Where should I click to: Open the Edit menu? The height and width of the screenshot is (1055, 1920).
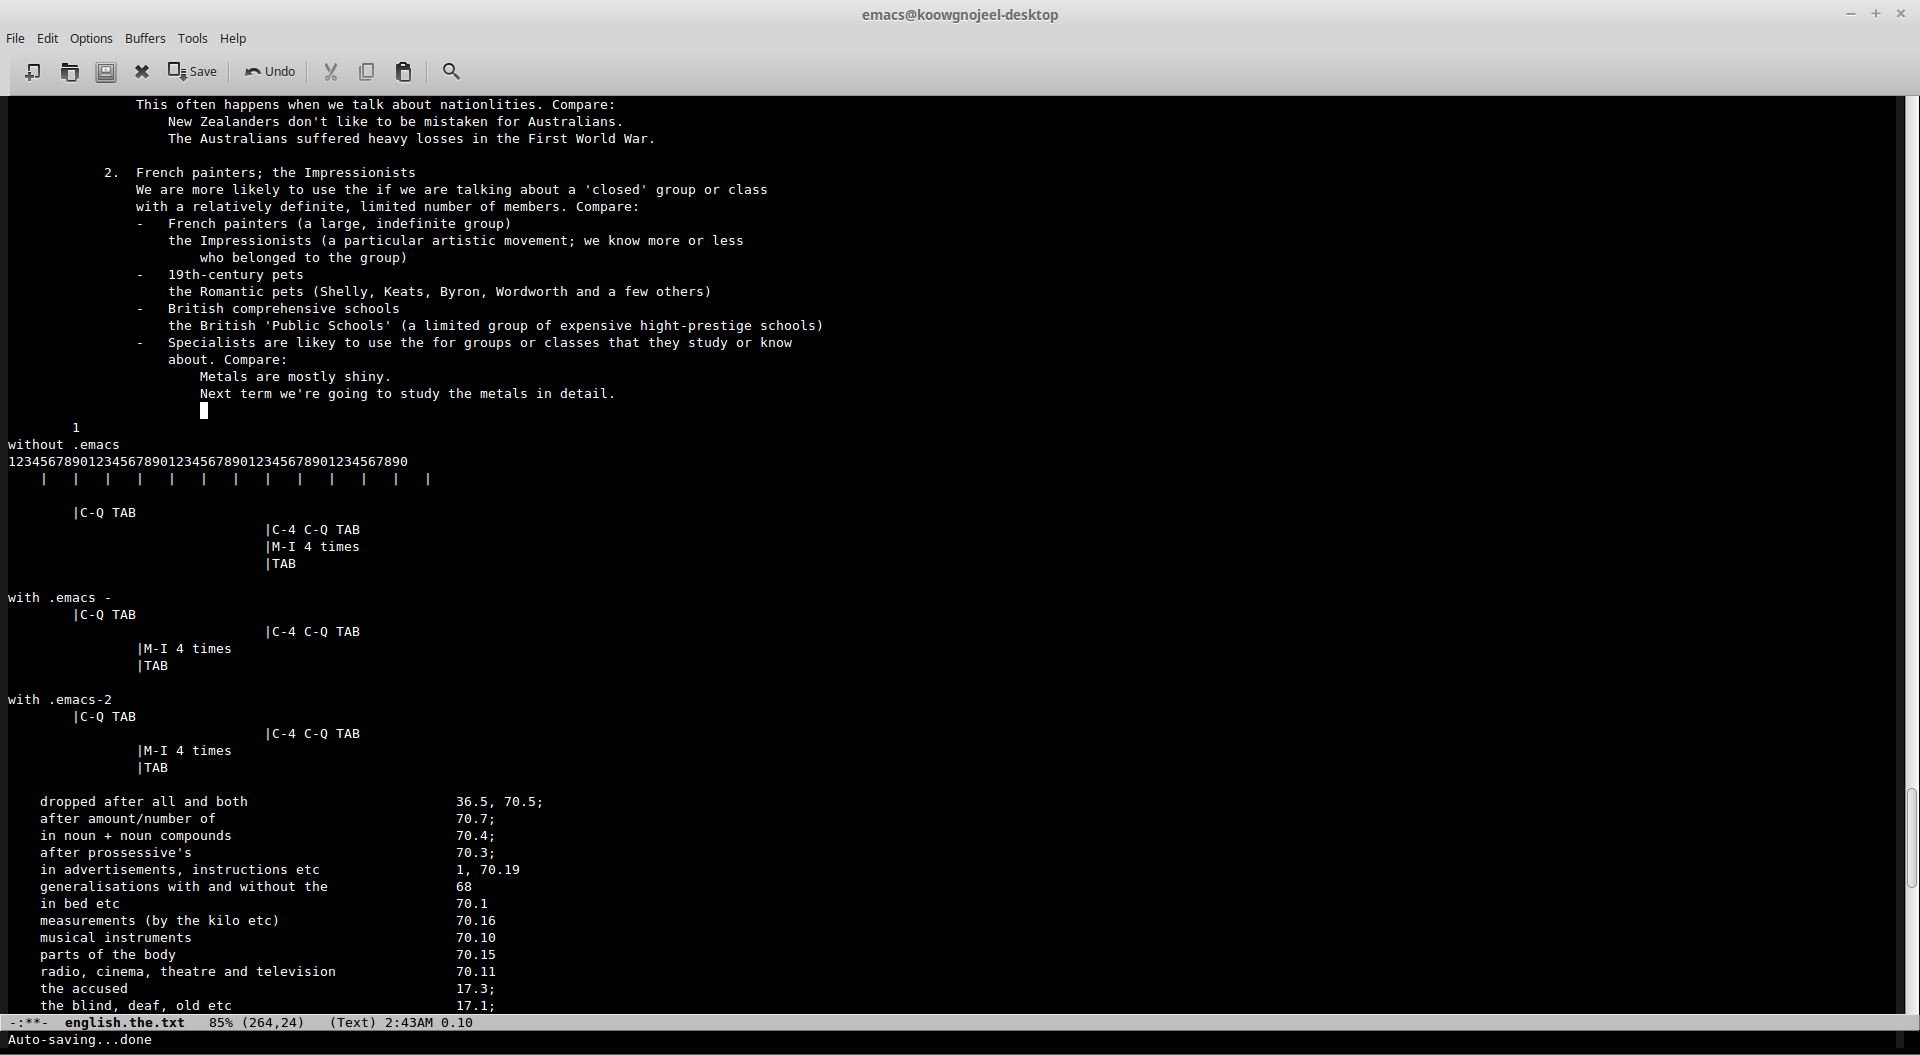(x=48, y=38)
